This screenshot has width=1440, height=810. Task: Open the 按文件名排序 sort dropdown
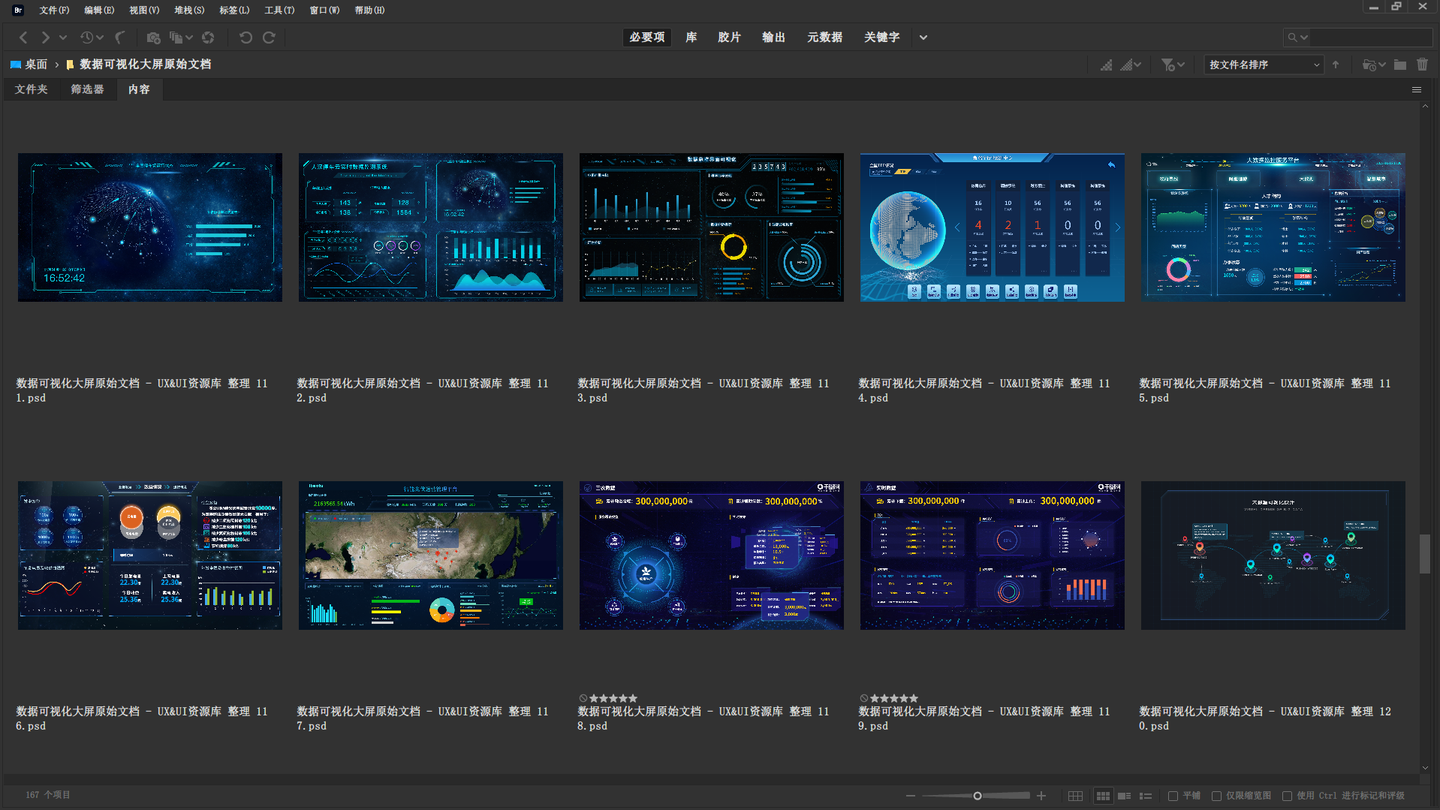1264,65
